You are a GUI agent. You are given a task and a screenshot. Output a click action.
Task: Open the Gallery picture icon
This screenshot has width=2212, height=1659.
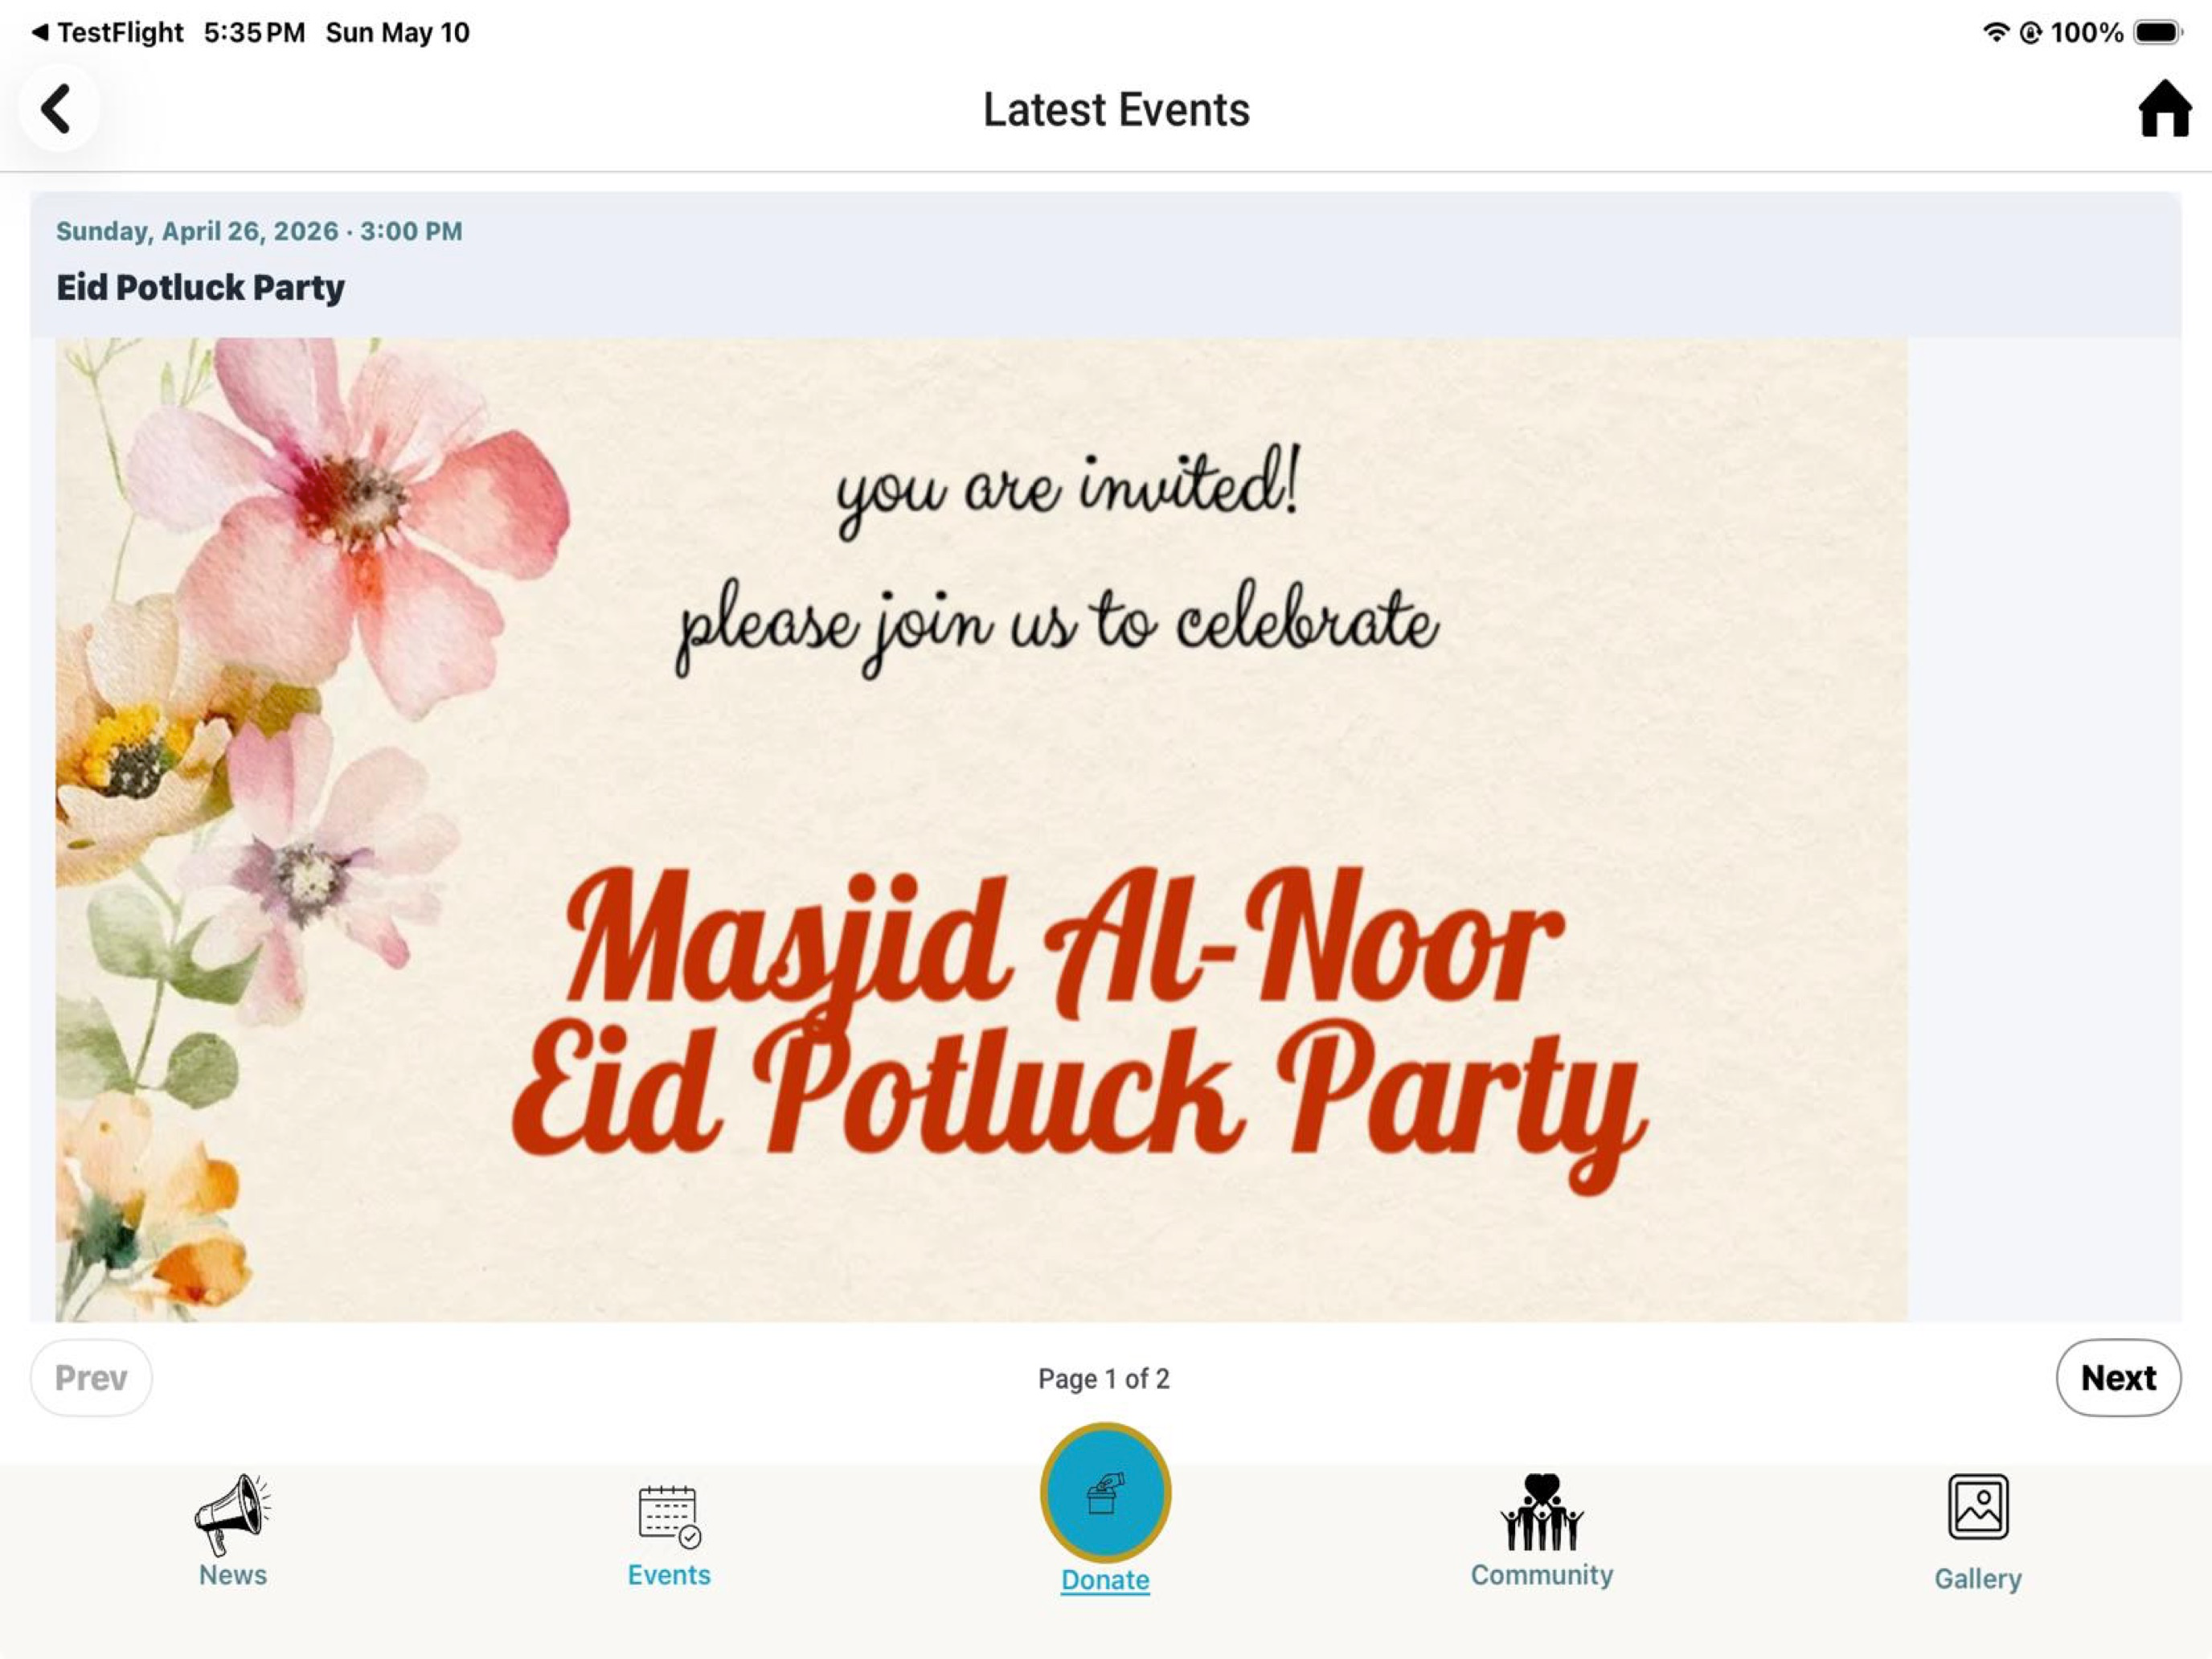(x=1978, y=1507)
